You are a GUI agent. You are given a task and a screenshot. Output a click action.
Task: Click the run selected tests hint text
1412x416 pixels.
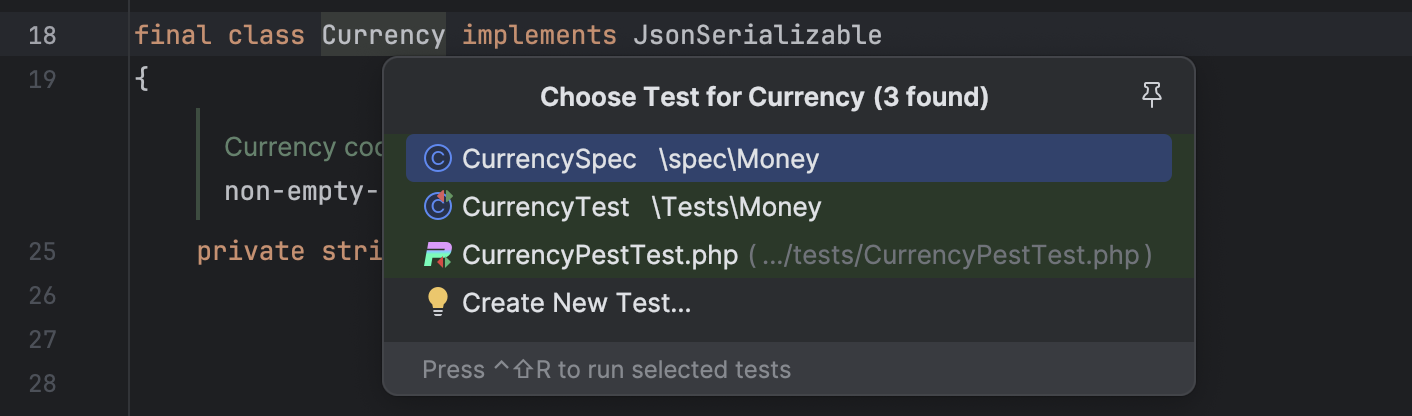[606, 370]
